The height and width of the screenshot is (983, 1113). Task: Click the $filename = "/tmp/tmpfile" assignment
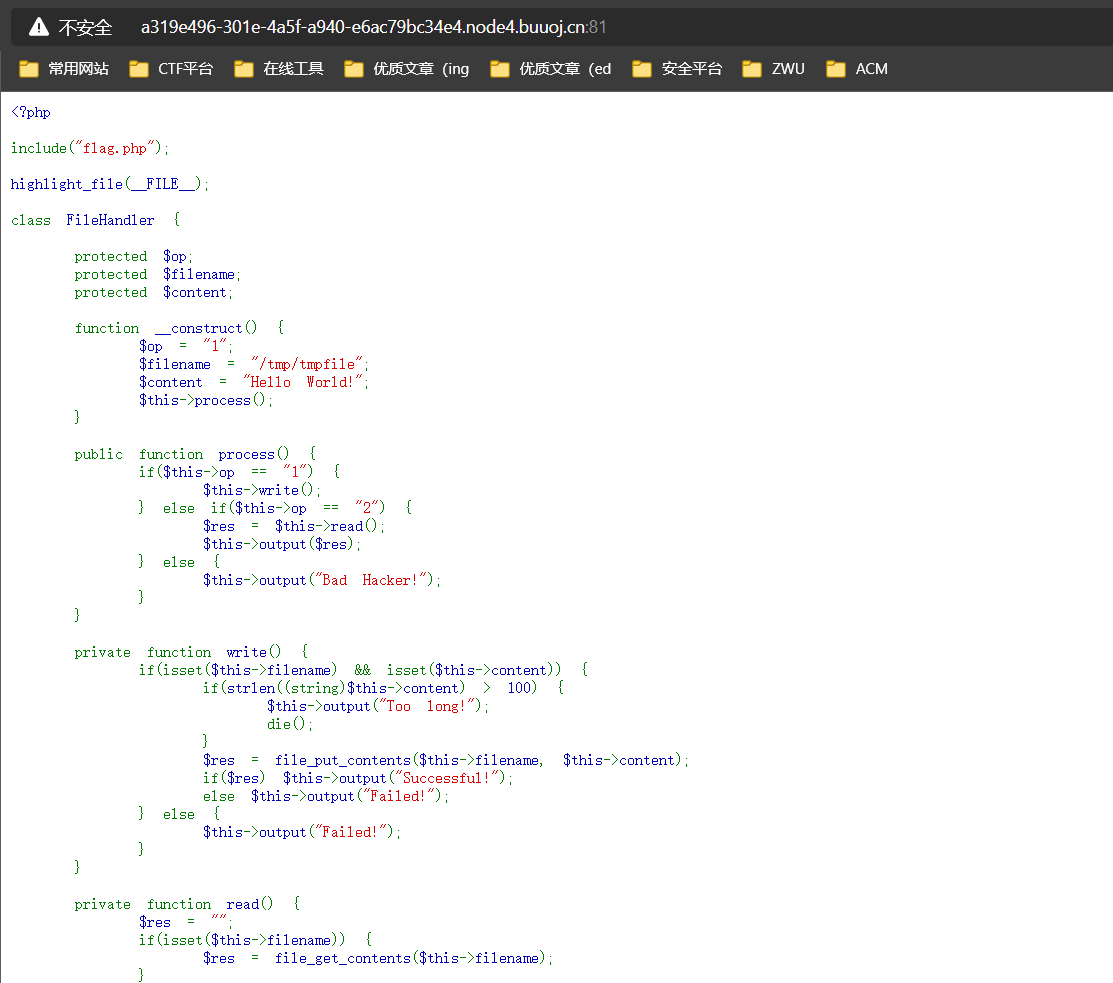coord(254,364)
